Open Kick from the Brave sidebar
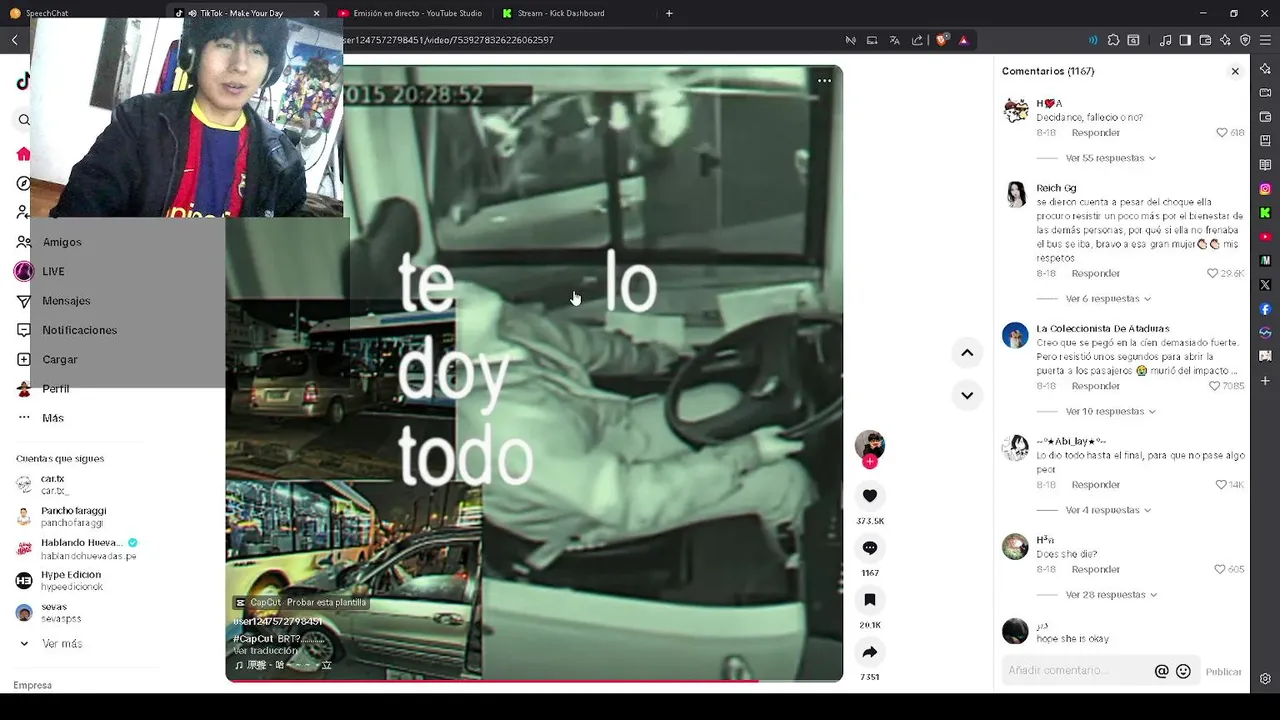 click(1265, 213)
